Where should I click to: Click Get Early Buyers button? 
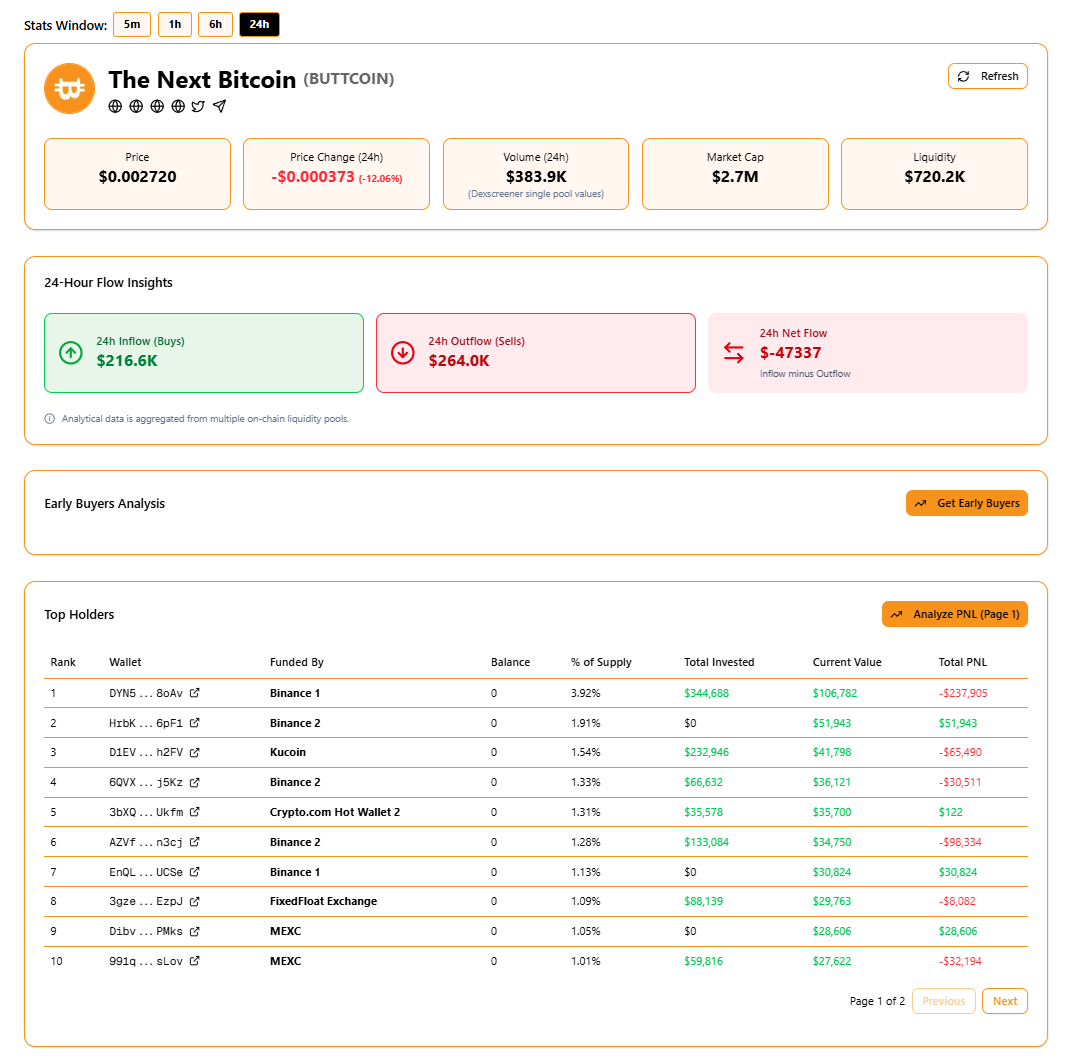[967, 504]
